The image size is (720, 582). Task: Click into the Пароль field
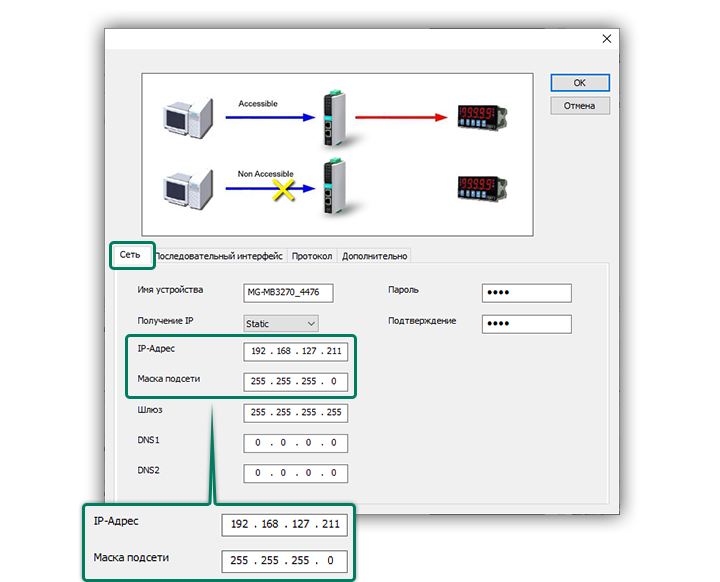(x=526, y=293)
